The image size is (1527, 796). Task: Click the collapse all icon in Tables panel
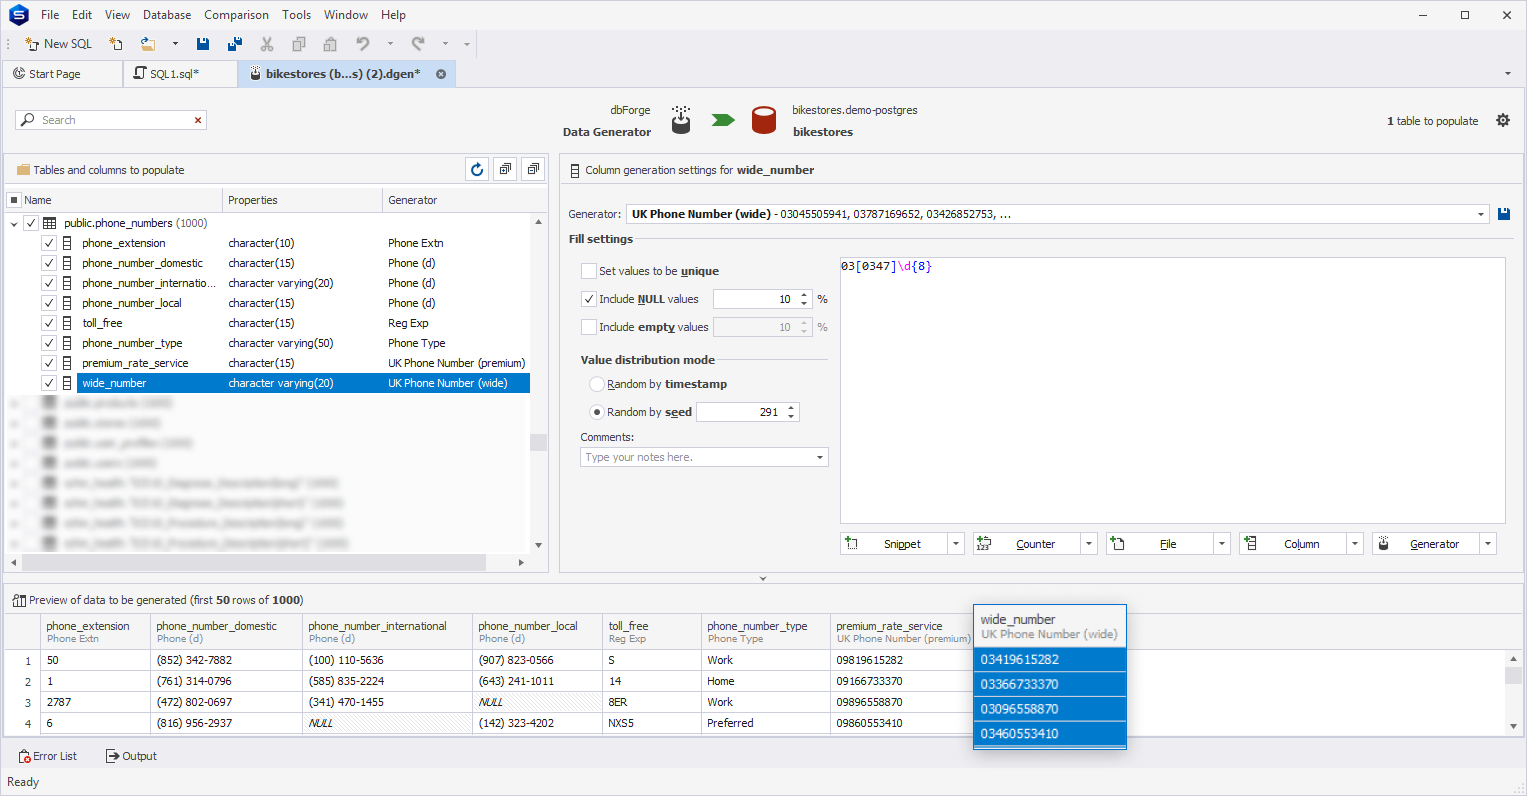click(x=533, y=169)
